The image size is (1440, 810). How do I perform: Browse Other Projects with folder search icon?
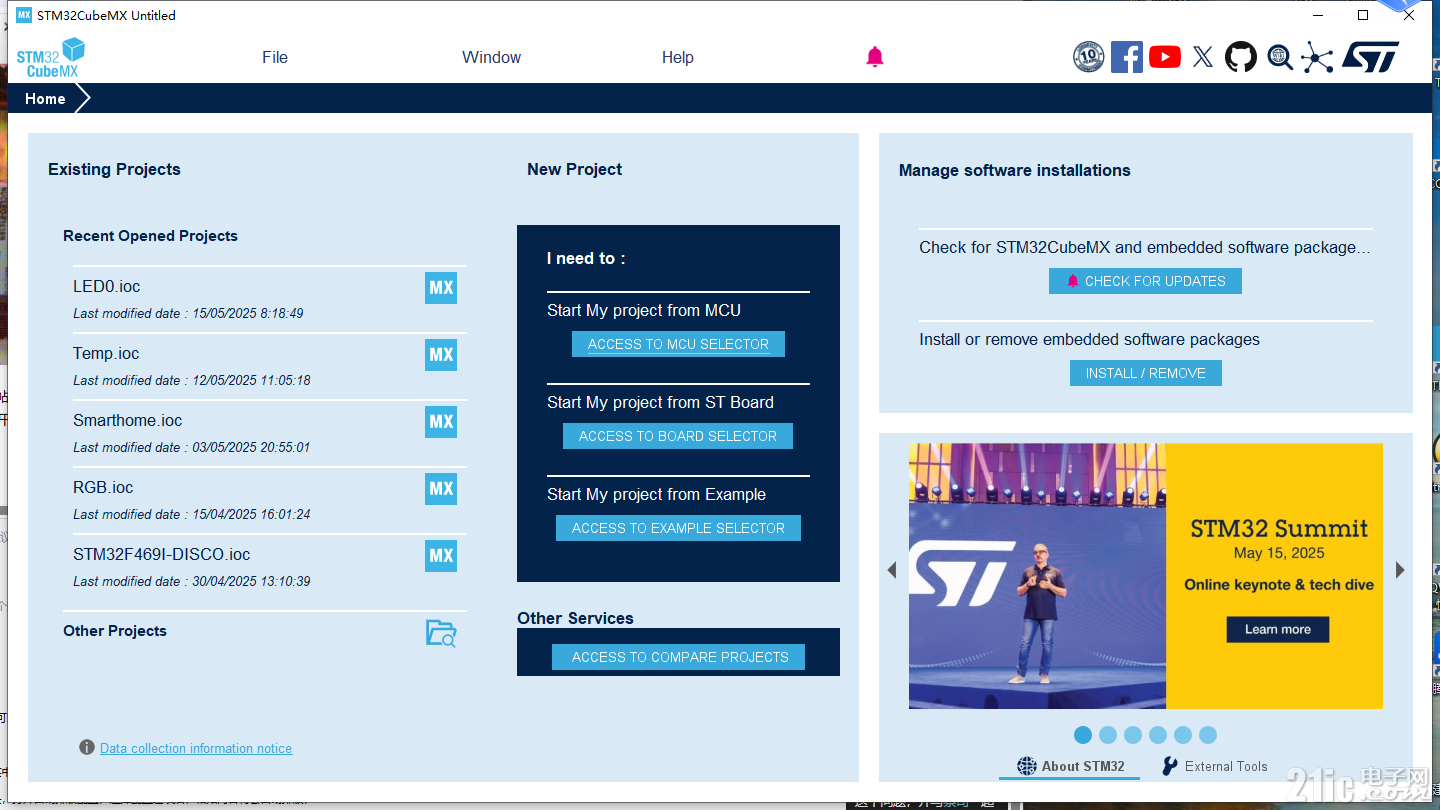441,633
